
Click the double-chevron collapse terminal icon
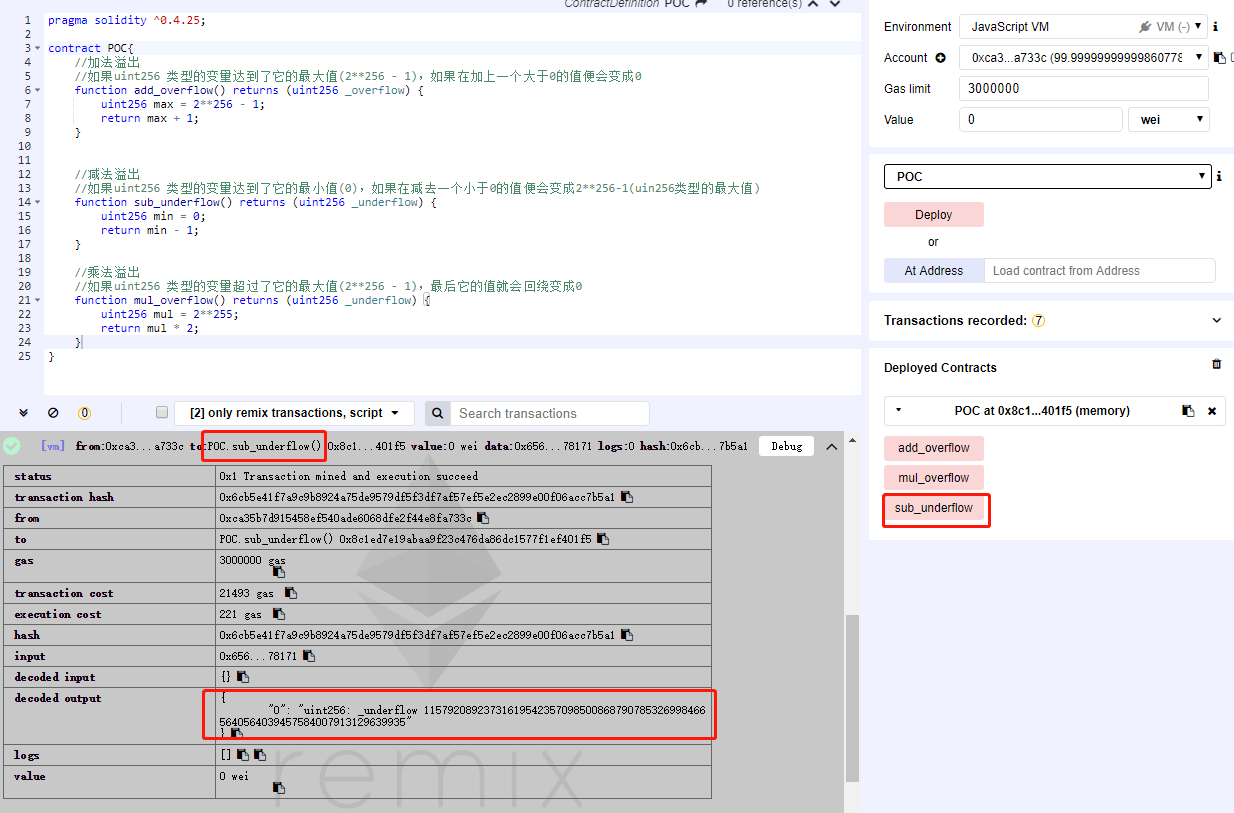(x=24, y=413)
